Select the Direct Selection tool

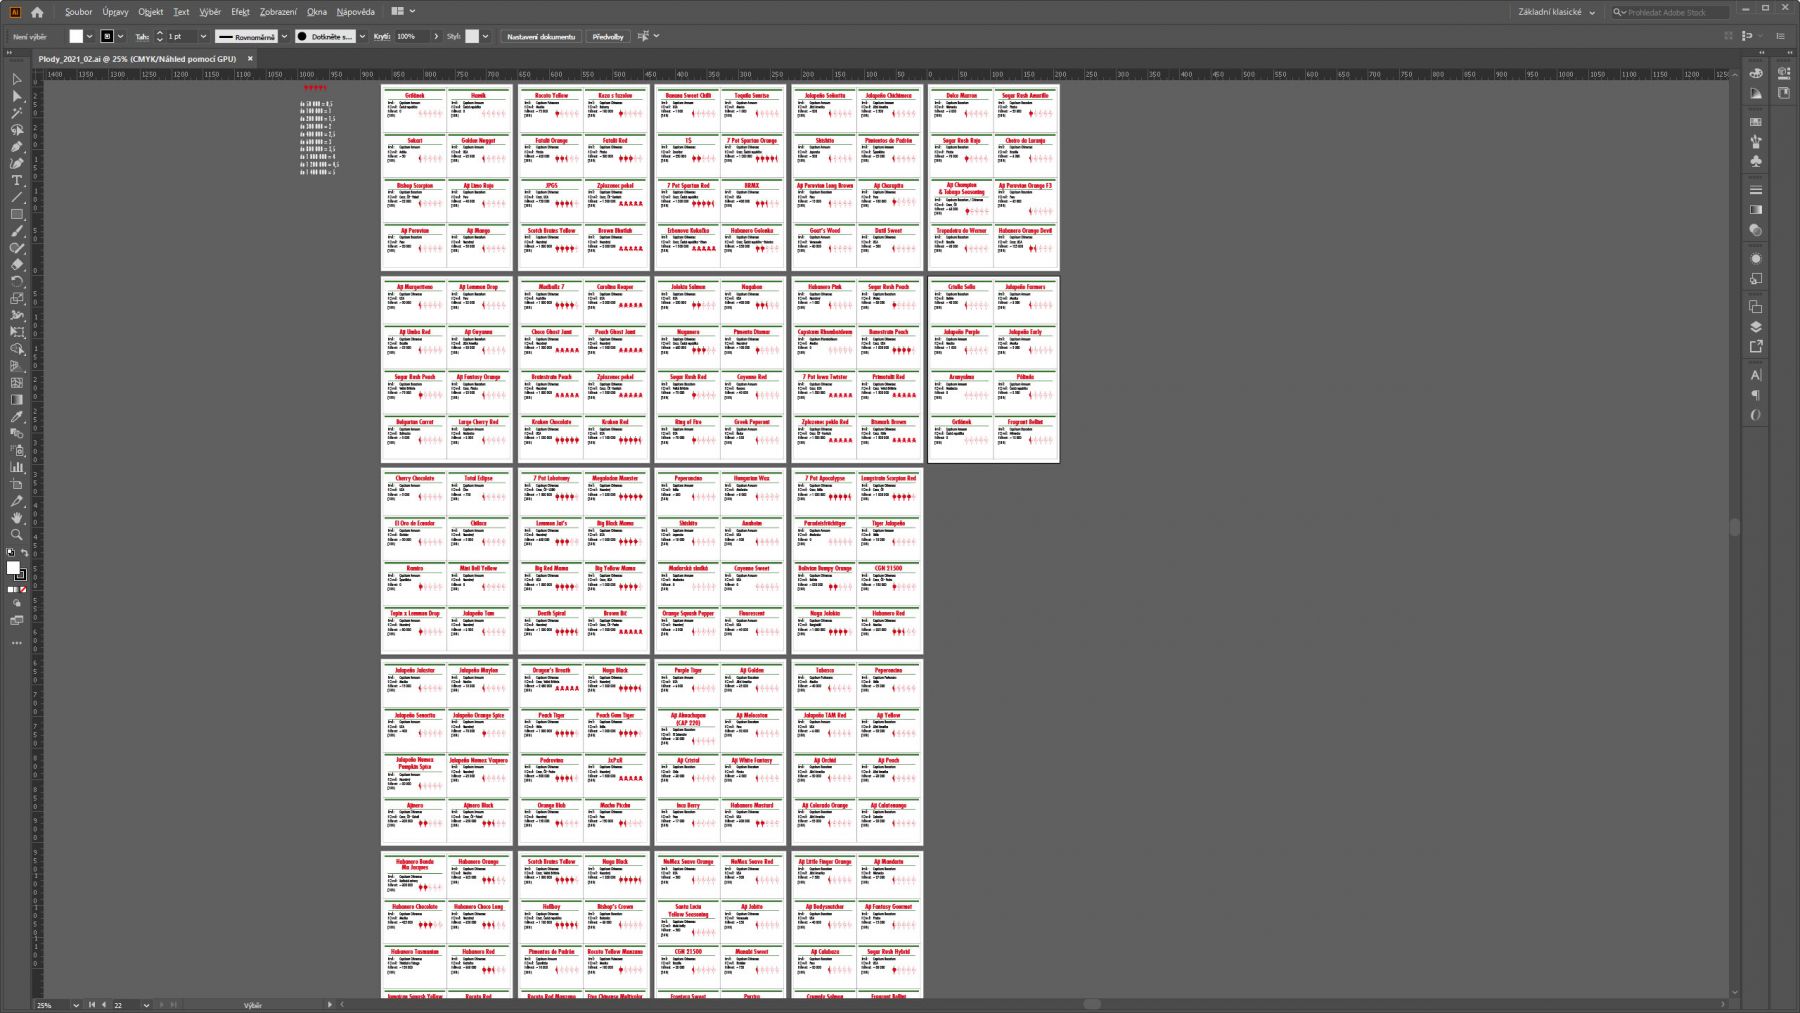coord(16,96)
